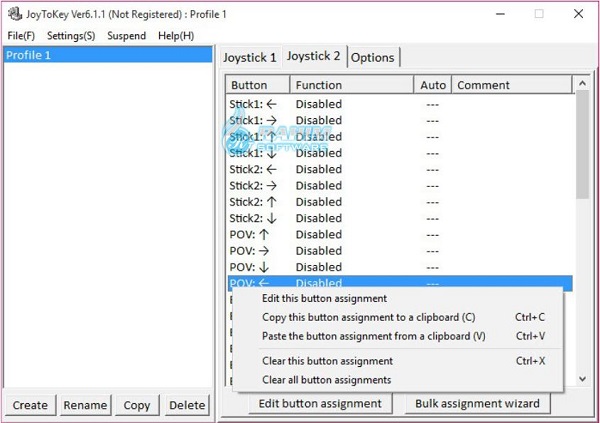Click the Delete profile button
Image resolution: width=600 pixels, height=423 pixels.
[187, 405]
